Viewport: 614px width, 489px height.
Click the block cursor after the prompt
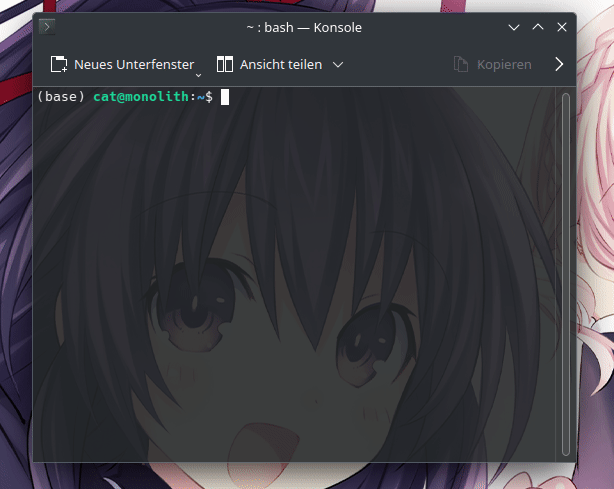point(225,97)
